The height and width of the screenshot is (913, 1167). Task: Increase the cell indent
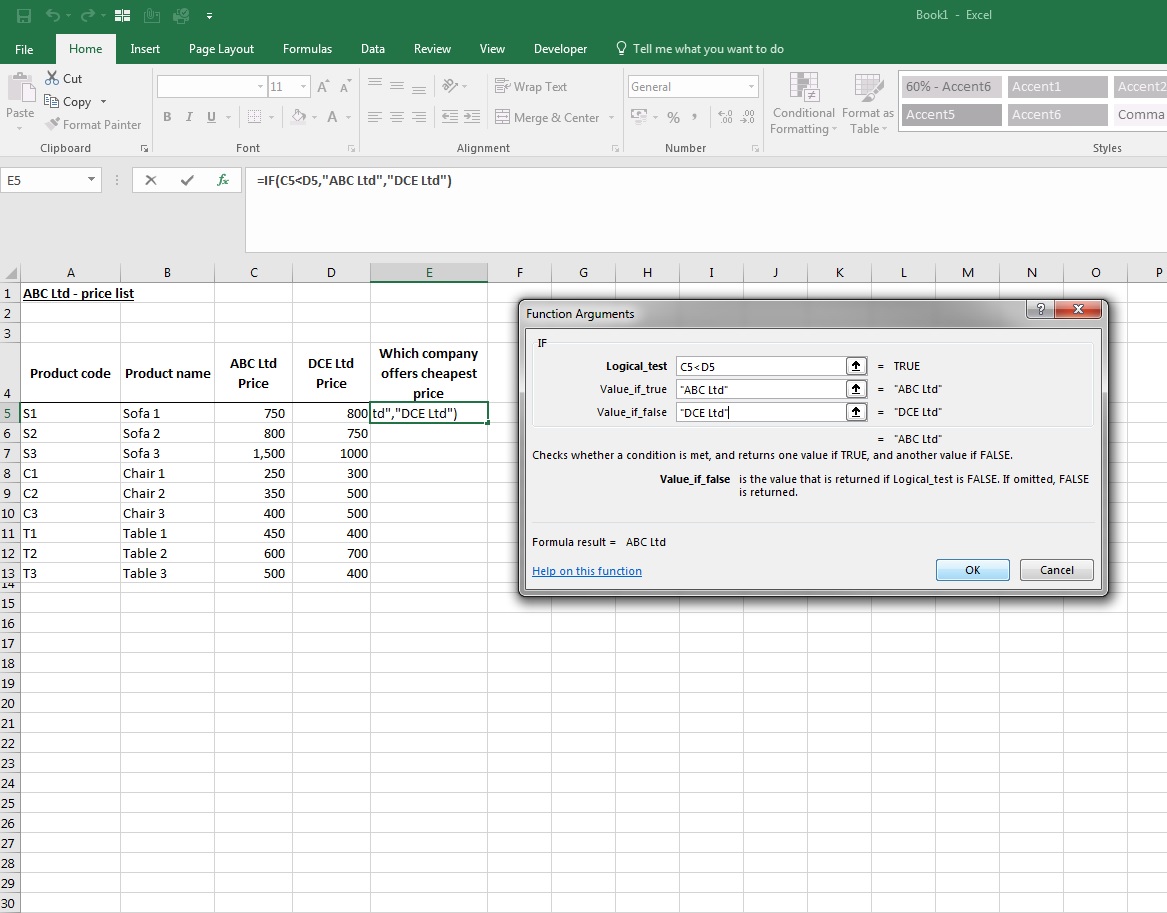click(472, 117)
